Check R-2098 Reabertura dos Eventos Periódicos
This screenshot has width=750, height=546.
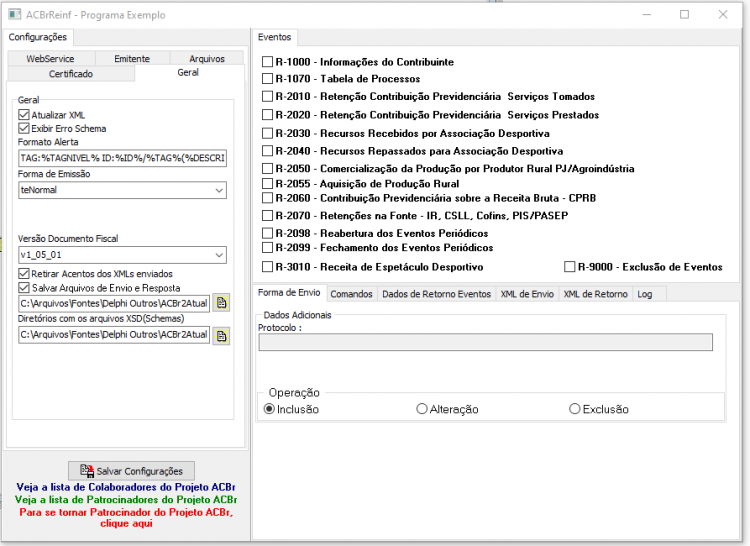pyautogui.click(x=267, y=233)
